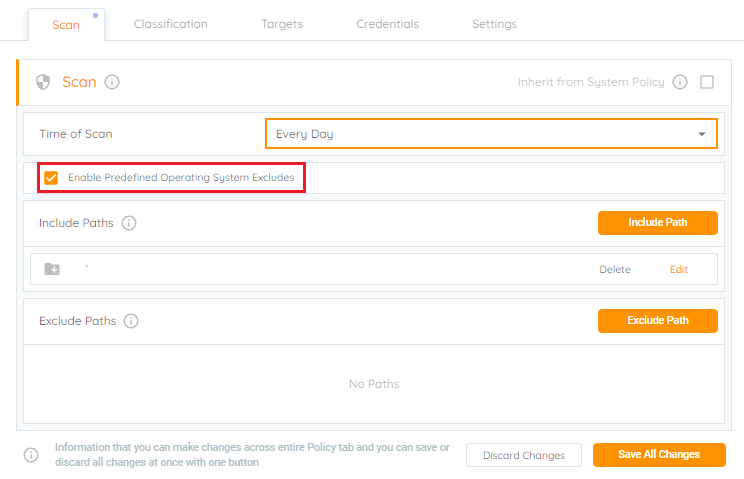Image resolution: width=744 pixels, height=479 pixels.
Task: Open the Targets tab
Action: click(x=282, y=24)
